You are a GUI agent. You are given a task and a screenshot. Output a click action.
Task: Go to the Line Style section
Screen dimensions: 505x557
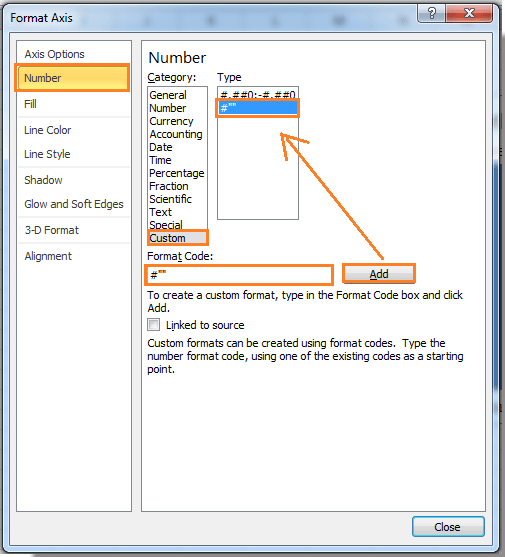click(x=47, y=154)
